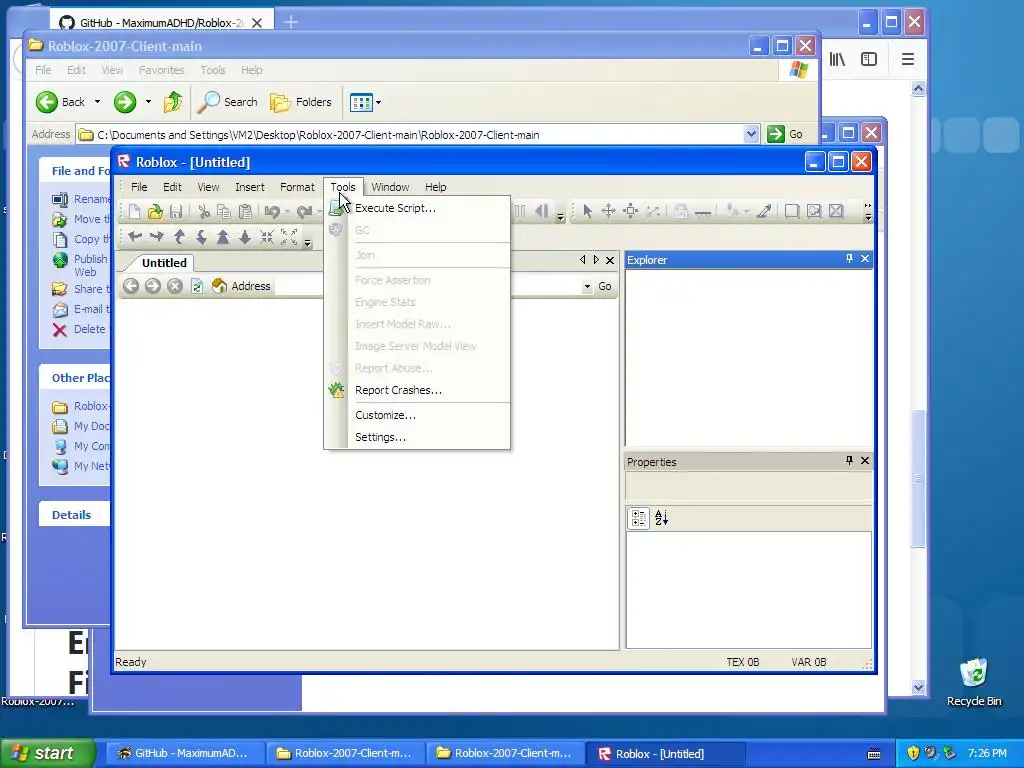Click the Save disk icon in Roblox toolbar

pyautogui.click(x=176, y=211)
